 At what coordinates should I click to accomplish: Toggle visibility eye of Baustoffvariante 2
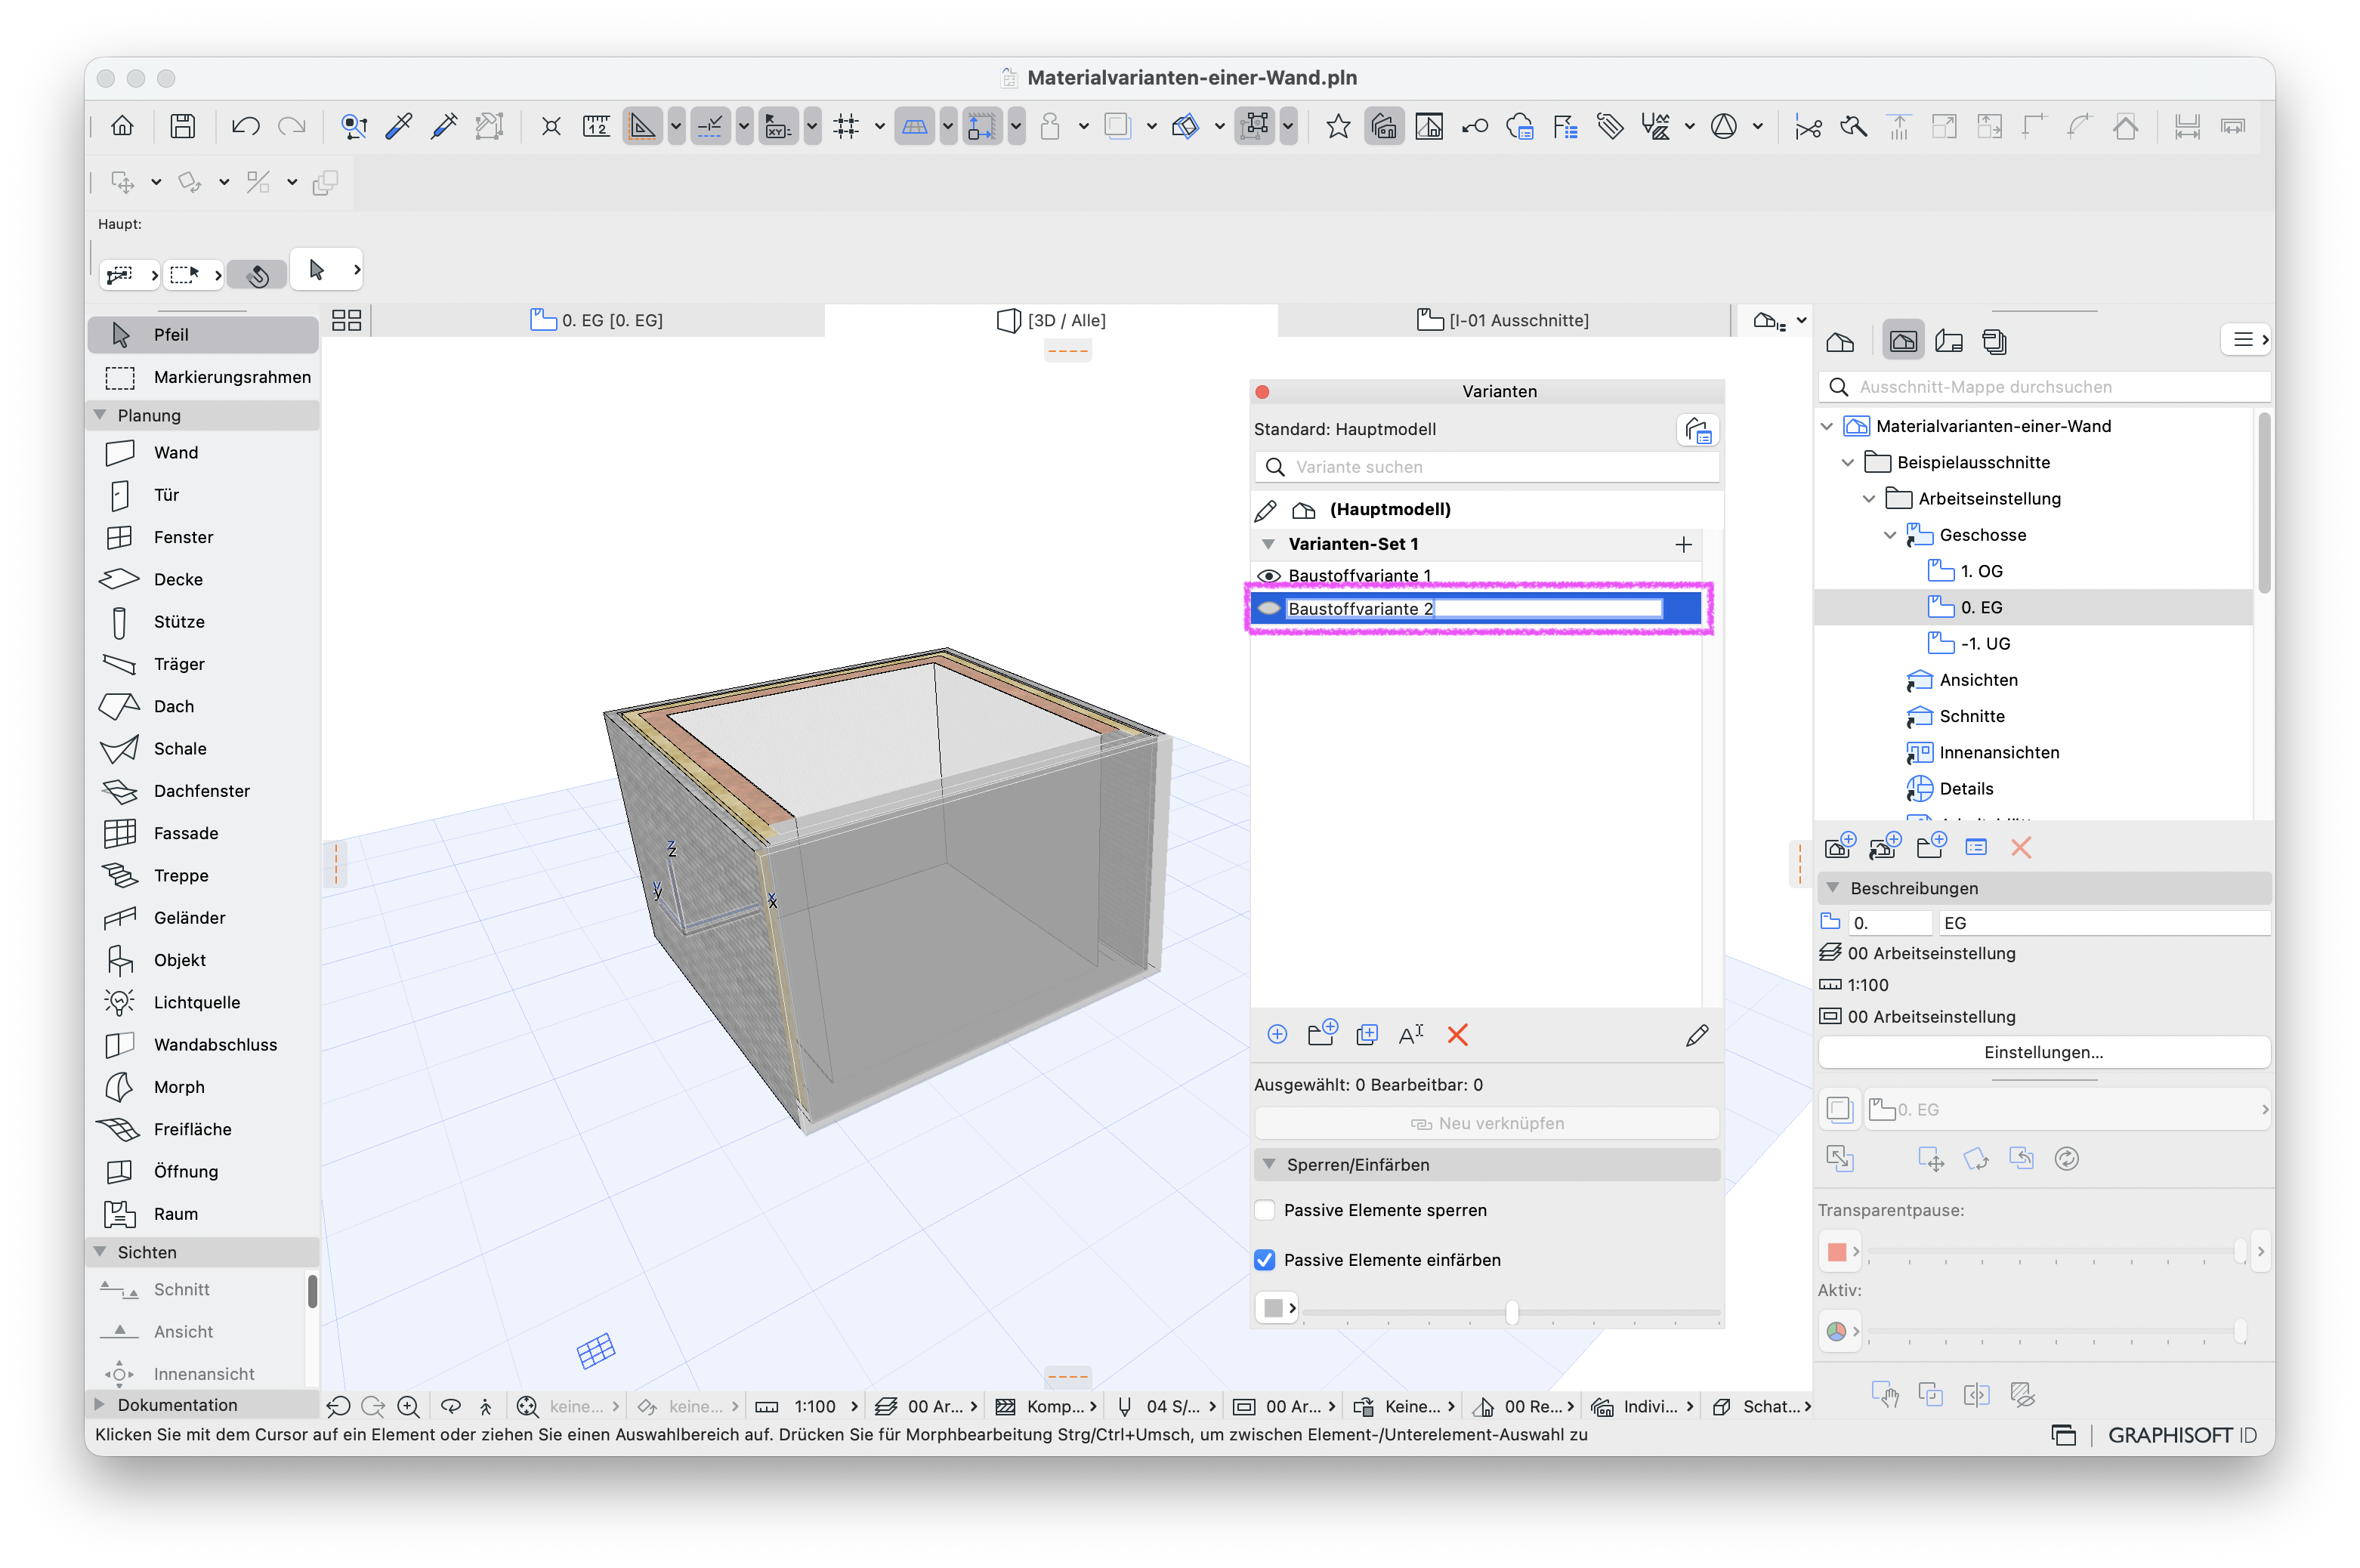point(1269,609)
